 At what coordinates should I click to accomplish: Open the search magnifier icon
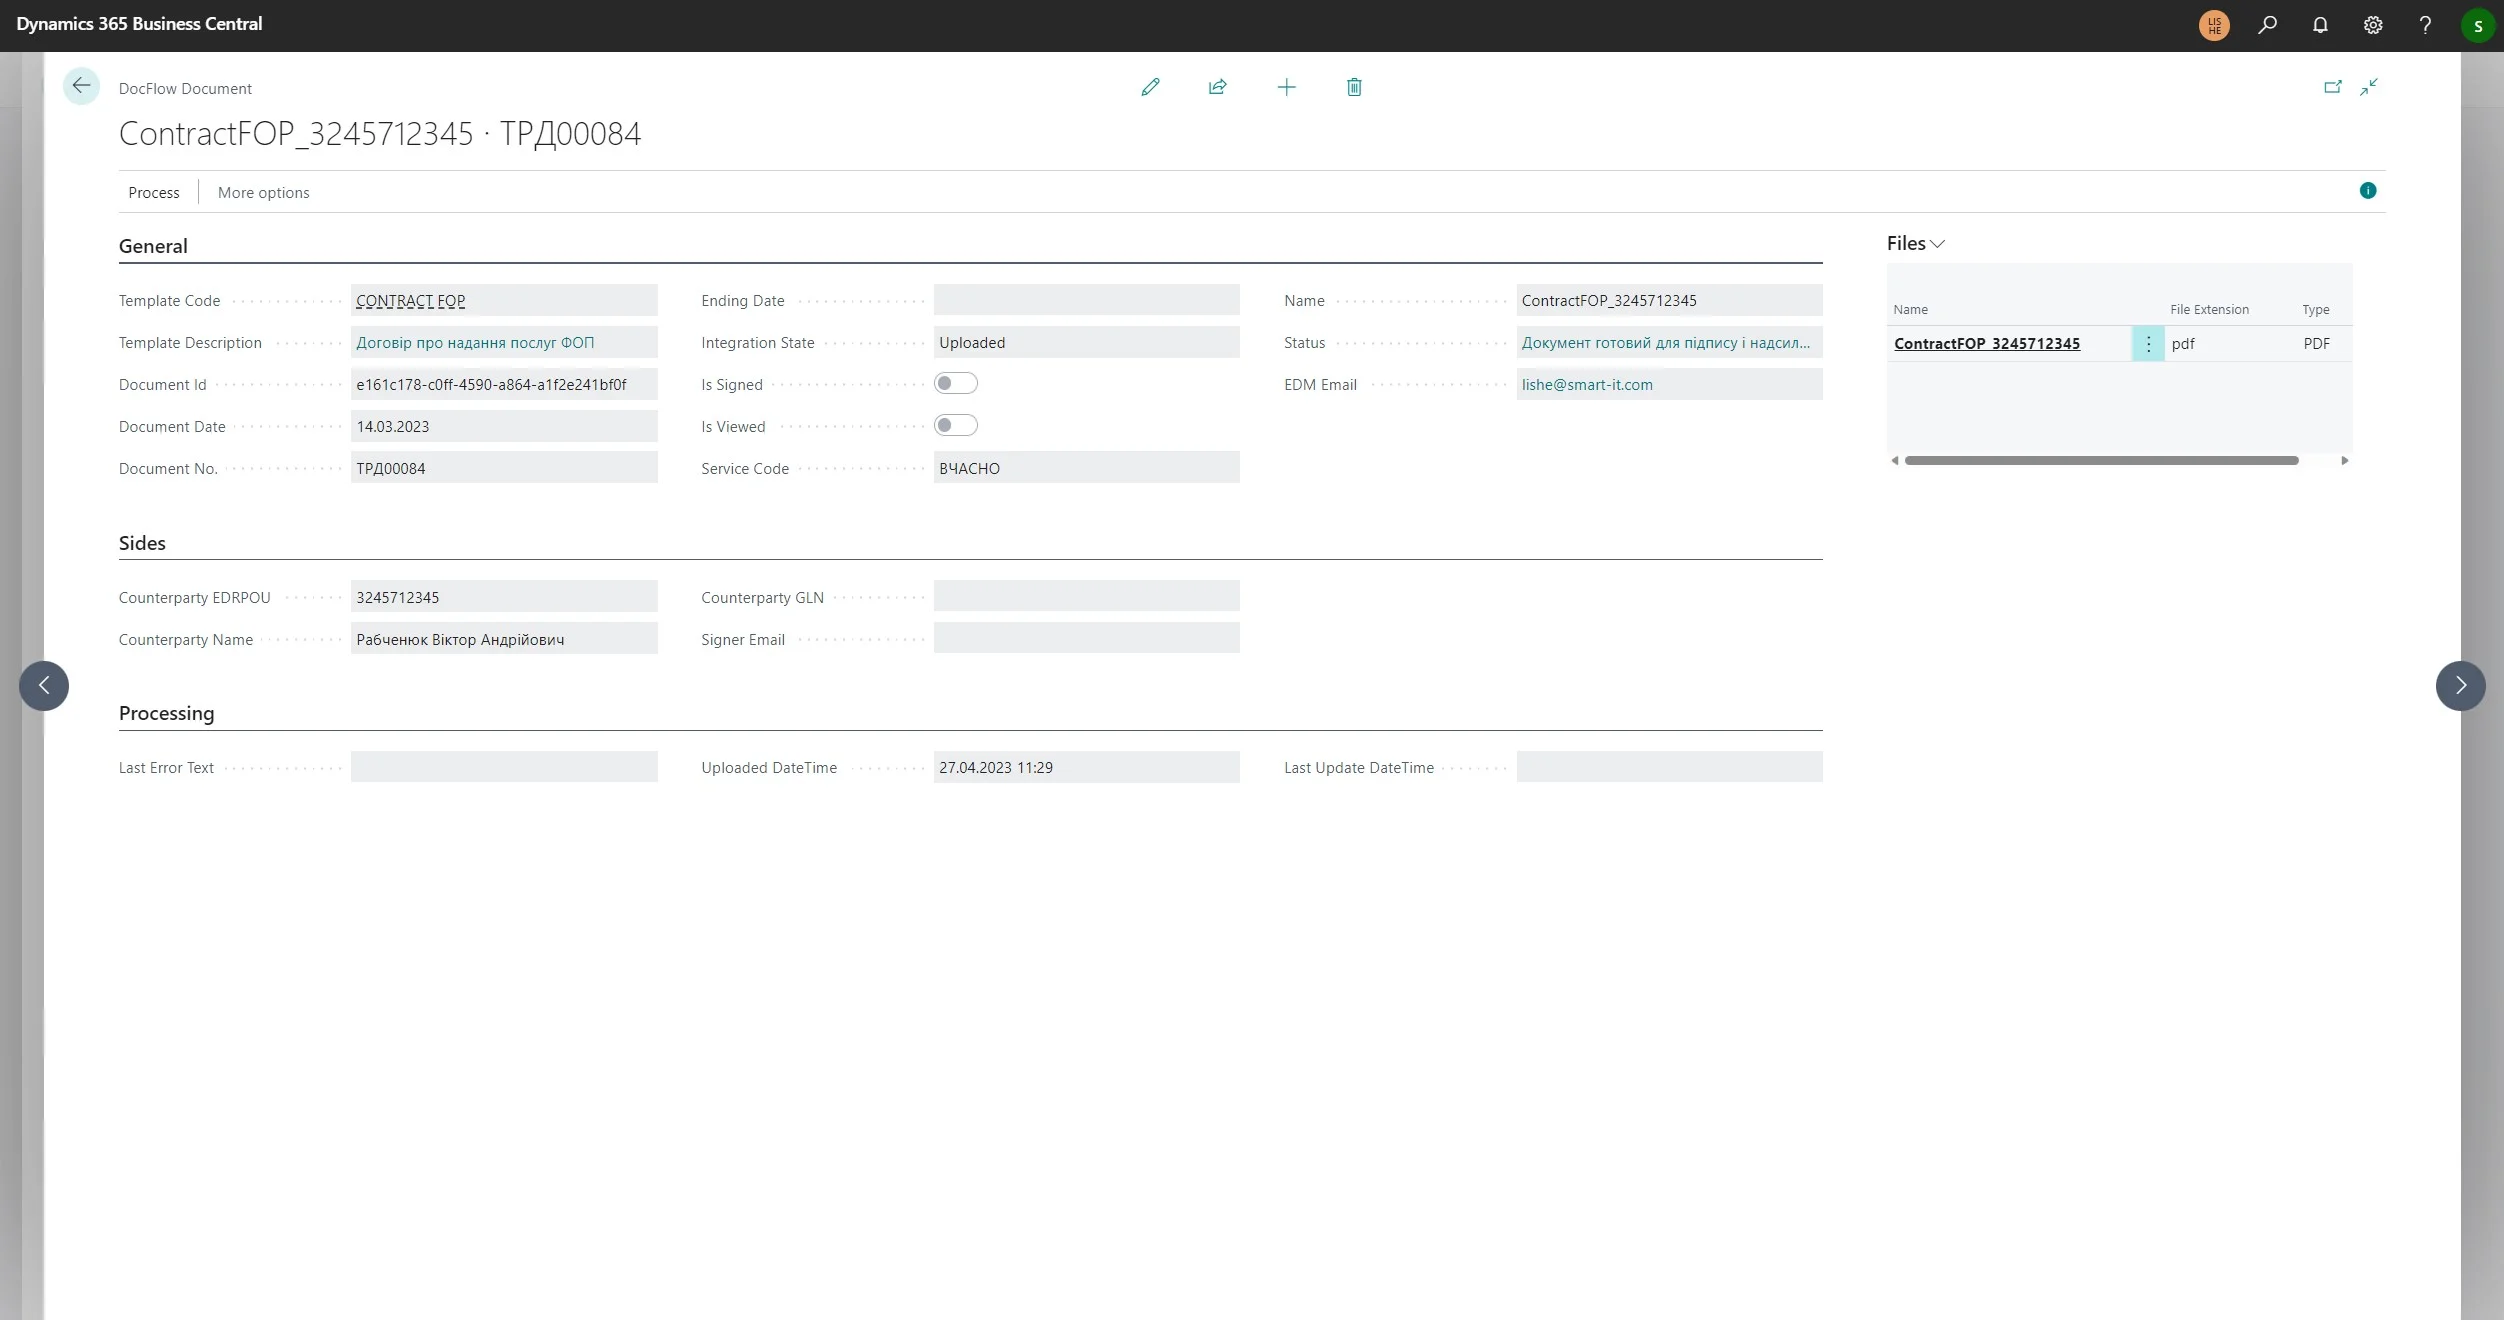(x=2267, y=25)
